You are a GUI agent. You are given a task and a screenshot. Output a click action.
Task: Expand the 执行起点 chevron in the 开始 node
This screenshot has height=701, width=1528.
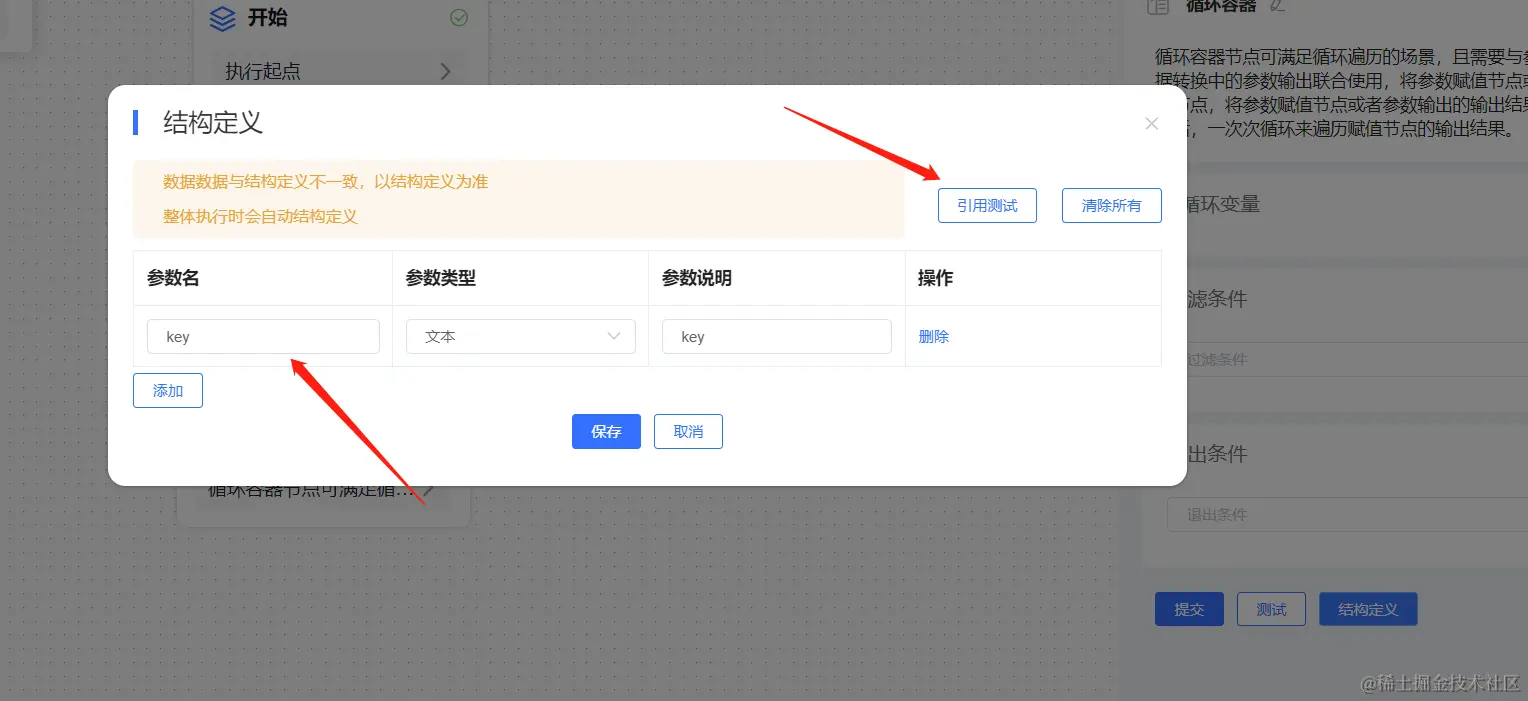446,71
